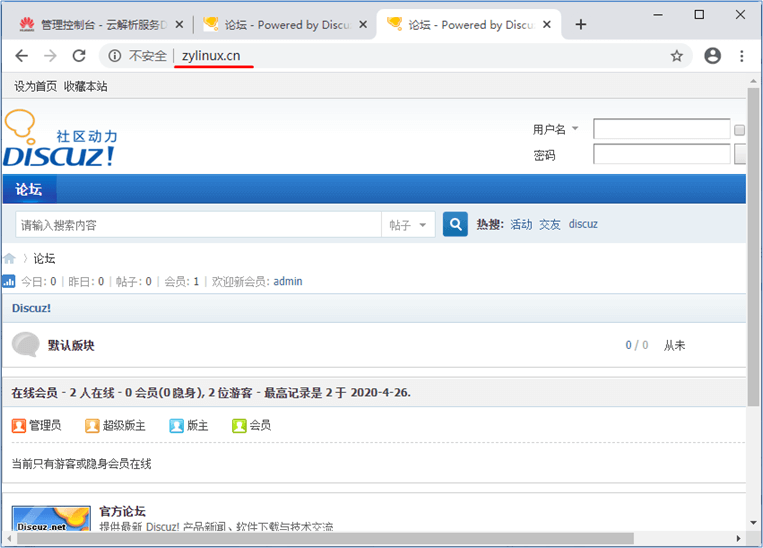The height and width of the screenshot is (548, 763).
Task: Click hot search discuz link
Action: pos(583,224)
